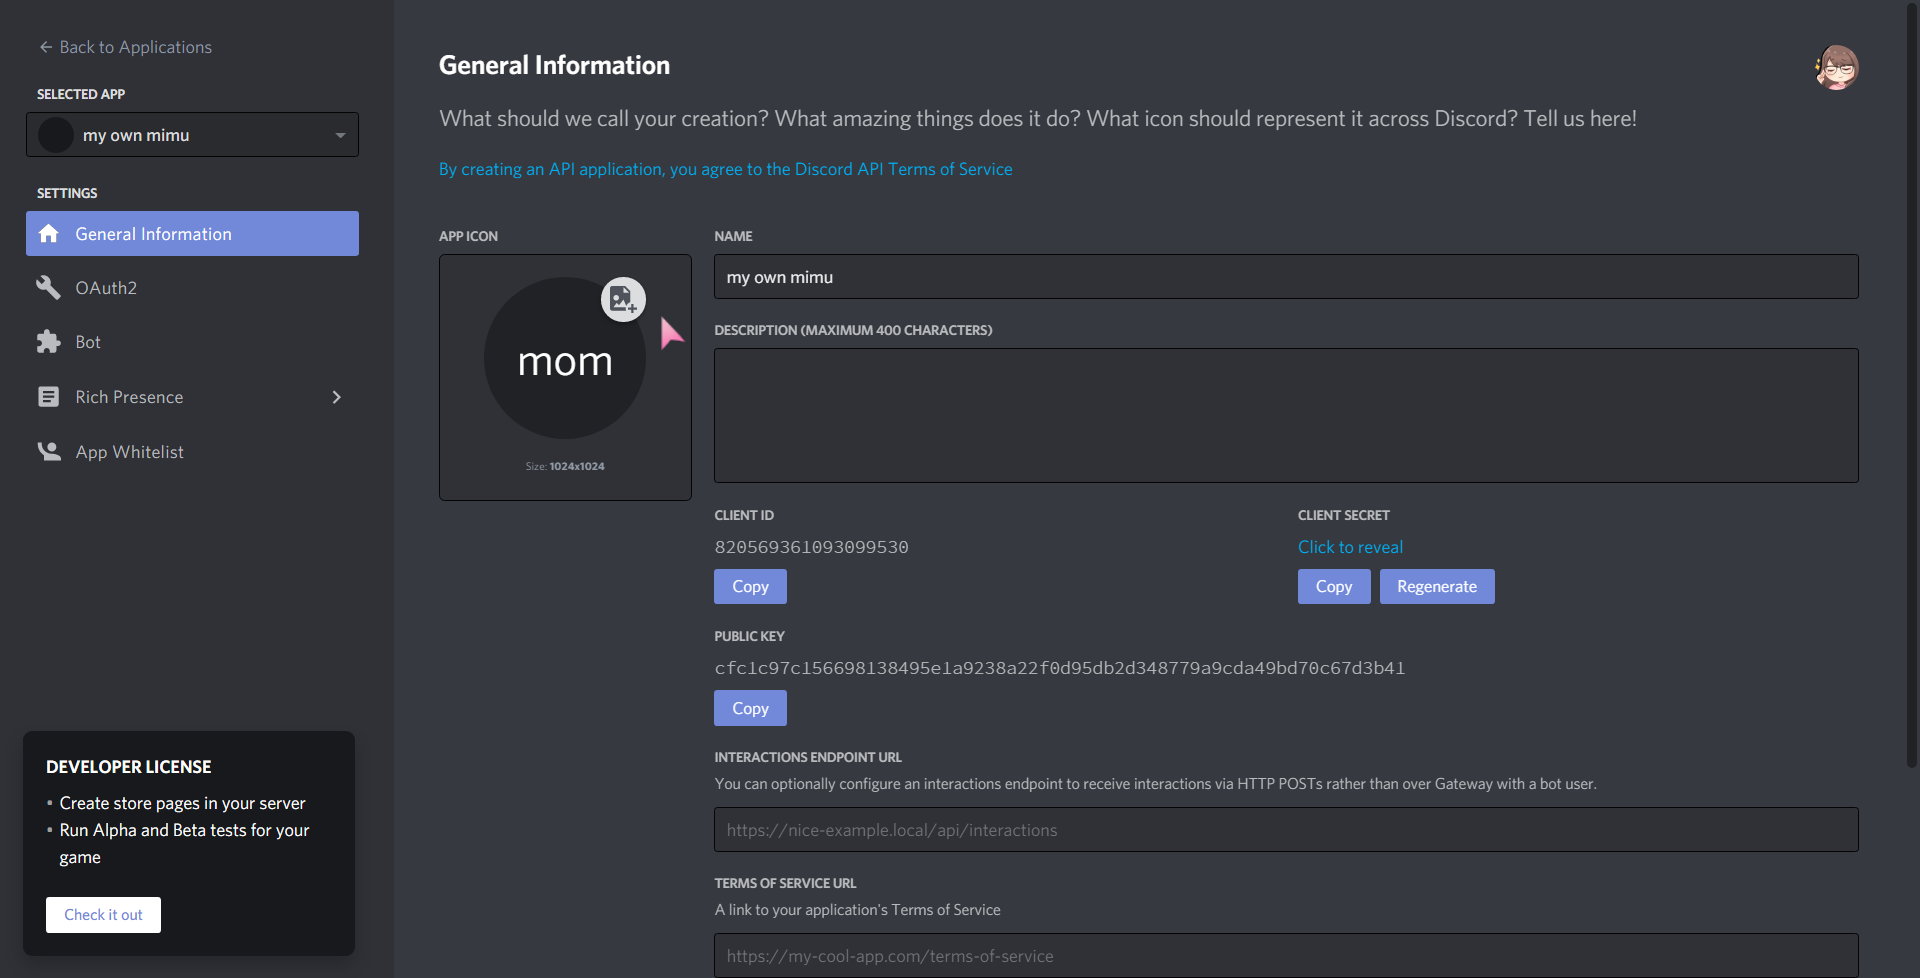Image resolution: width=1920 pixels, height=978 pixels.
Task: Click the puzzle piece Bot icon
Action: [48, 342]
